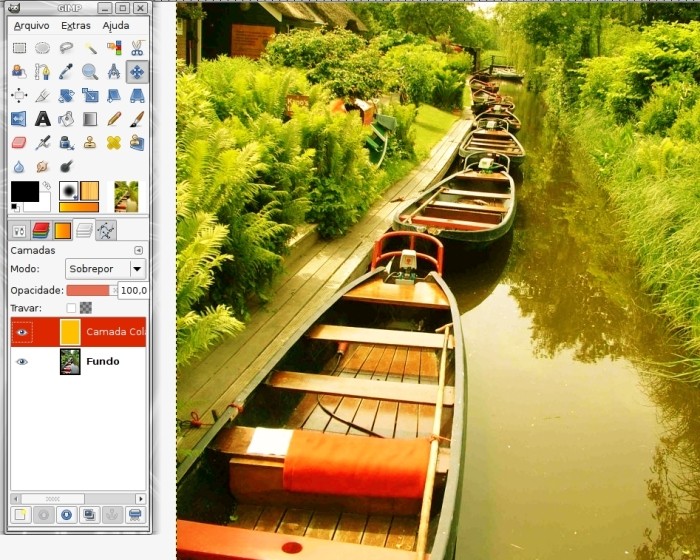Image resolution: width=700 pixels, height=560 pixels.
Task: Select the Paths tool
Action: [42, 71]
